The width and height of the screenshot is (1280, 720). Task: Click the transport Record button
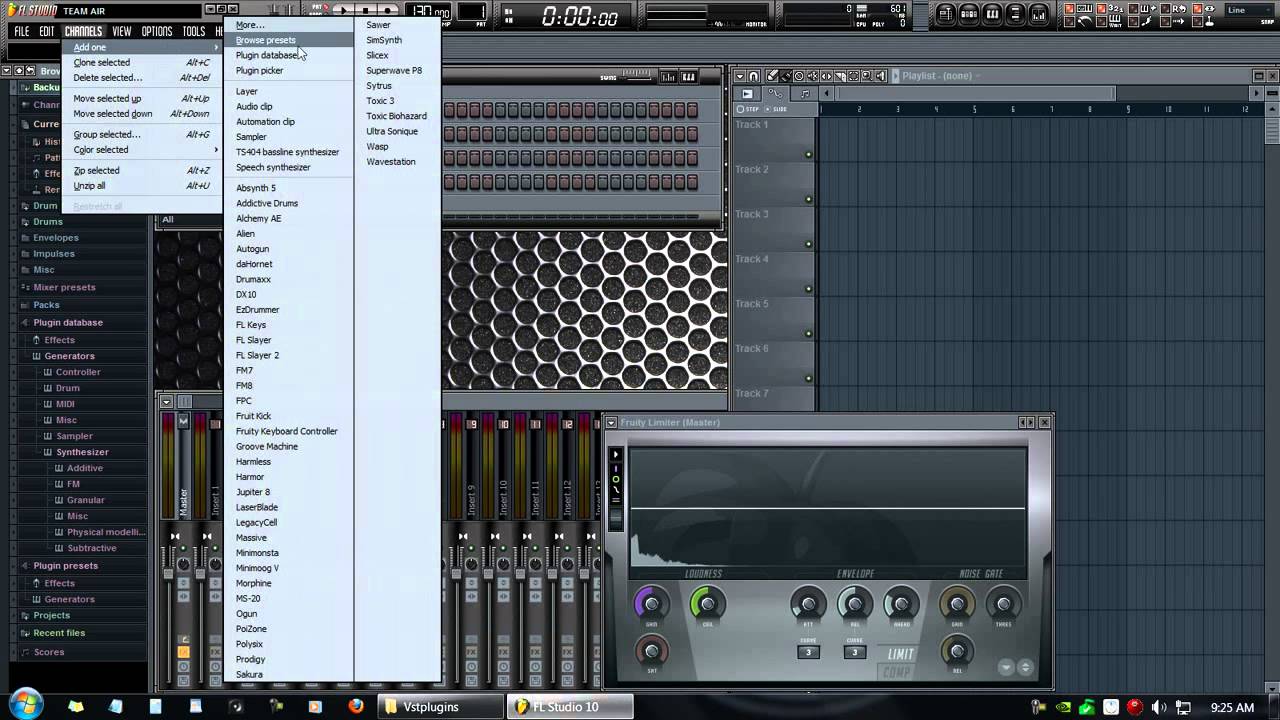click(387, 11)
